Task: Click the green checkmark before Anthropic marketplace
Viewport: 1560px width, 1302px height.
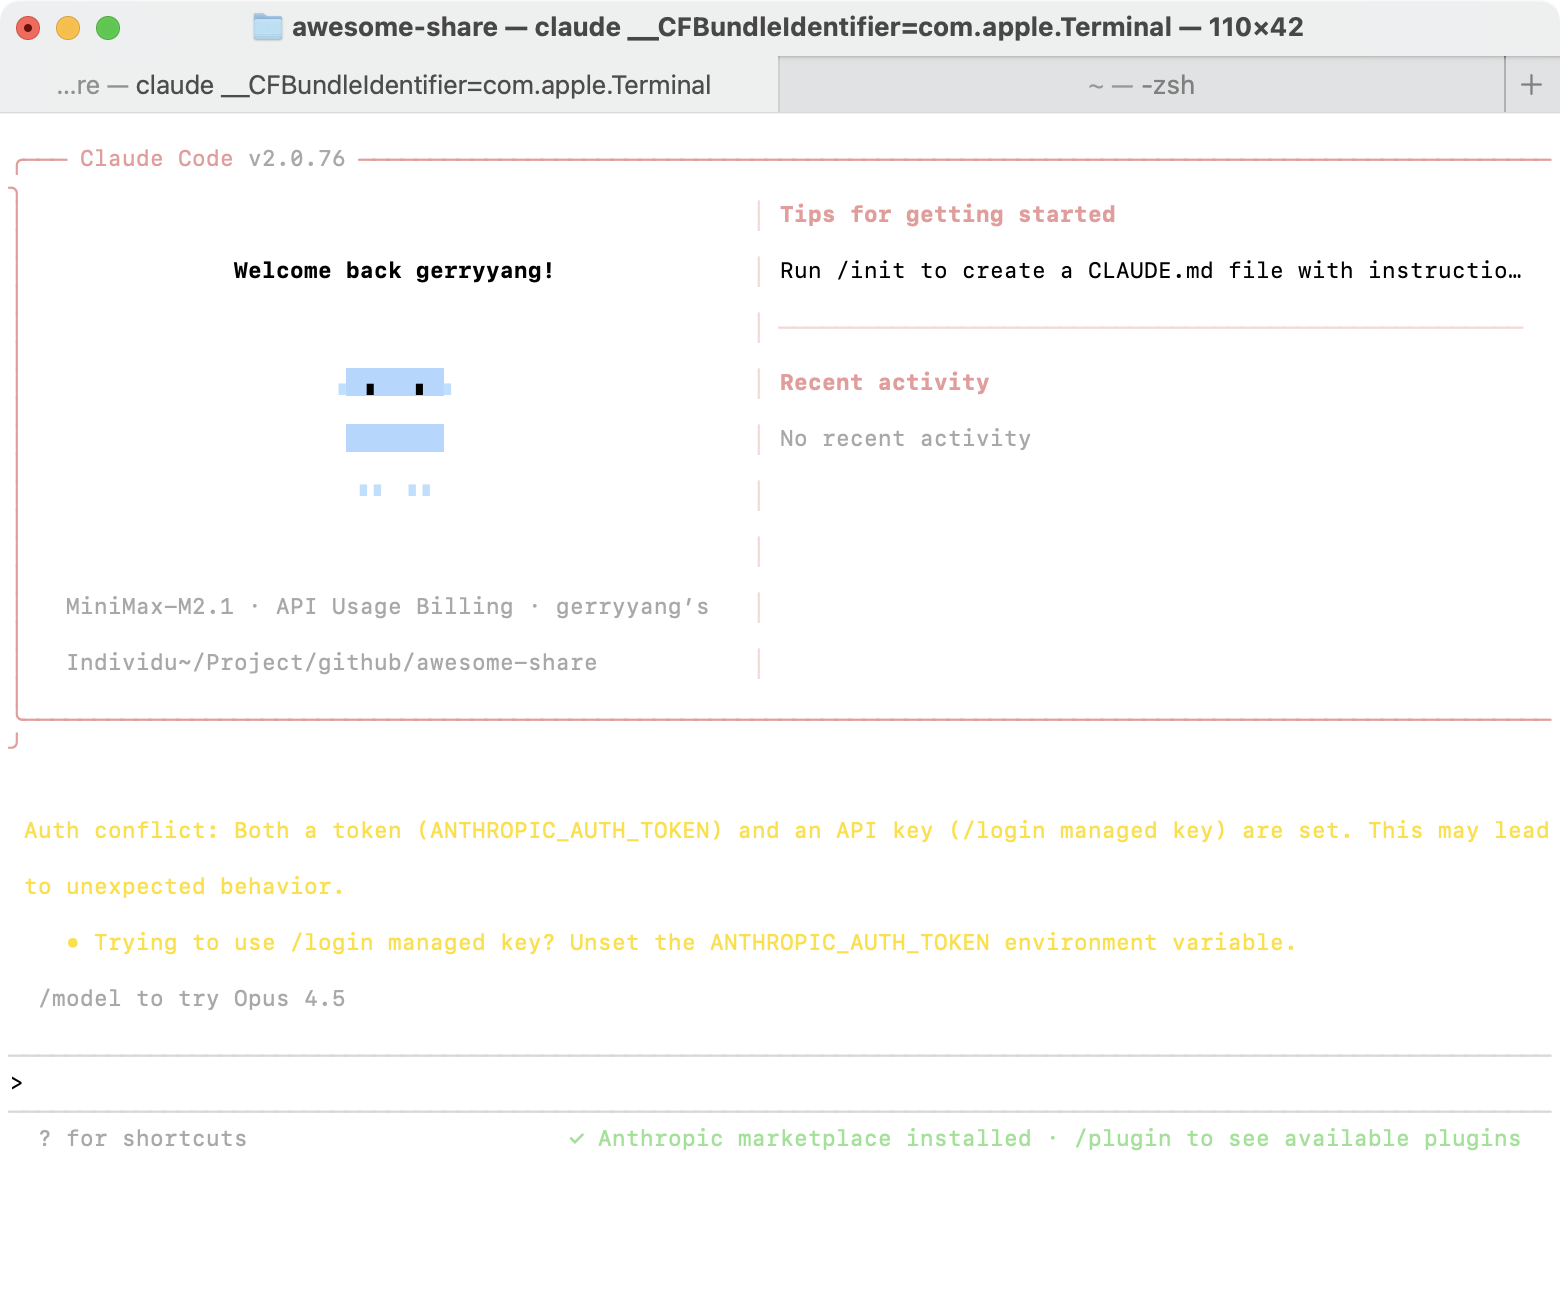Action: (577, 1139)
